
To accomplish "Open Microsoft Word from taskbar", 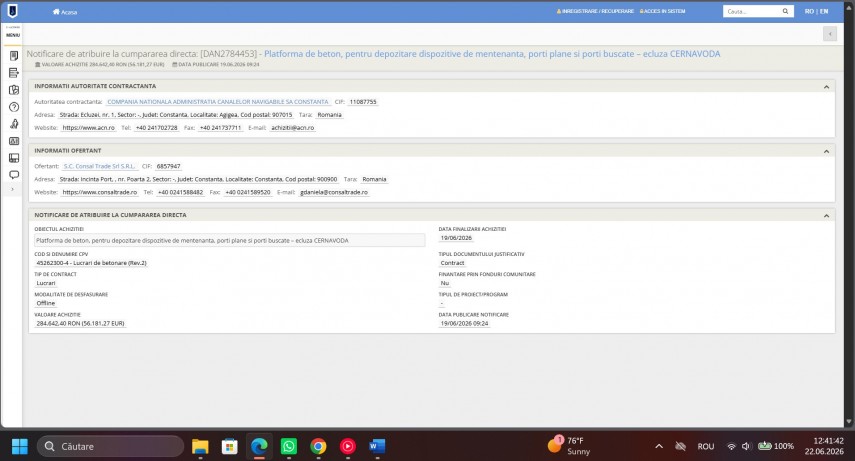I will pos(377,446).
